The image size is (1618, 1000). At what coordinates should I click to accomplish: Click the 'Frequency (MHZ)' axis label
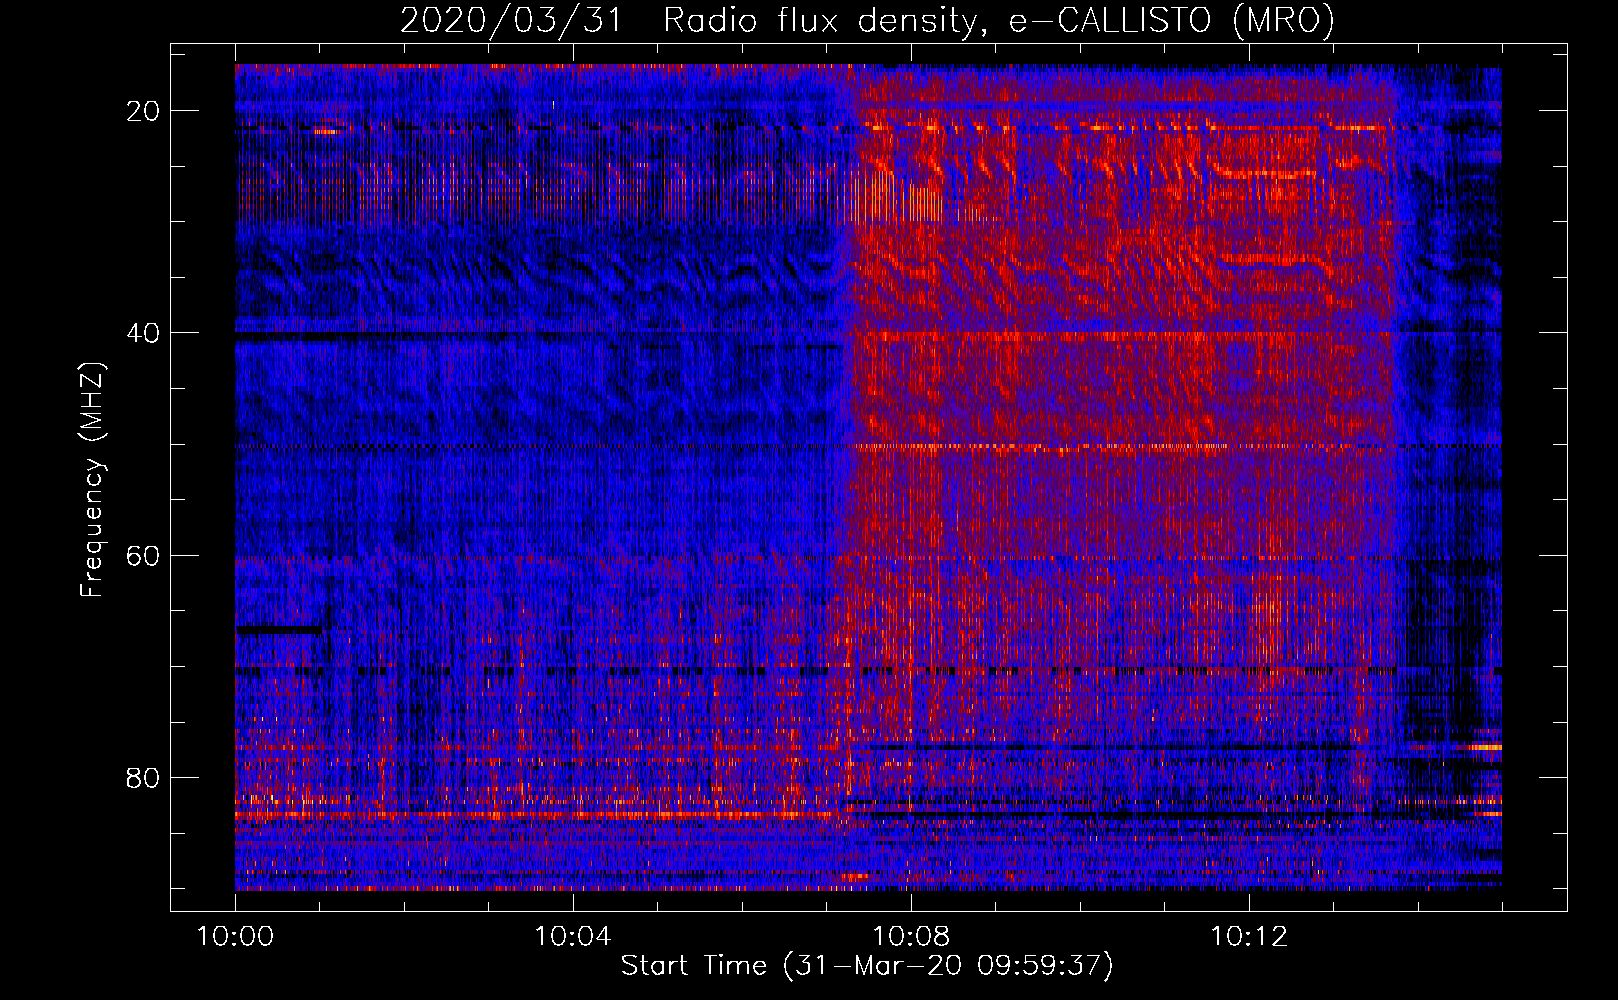(x=92, y=480)
